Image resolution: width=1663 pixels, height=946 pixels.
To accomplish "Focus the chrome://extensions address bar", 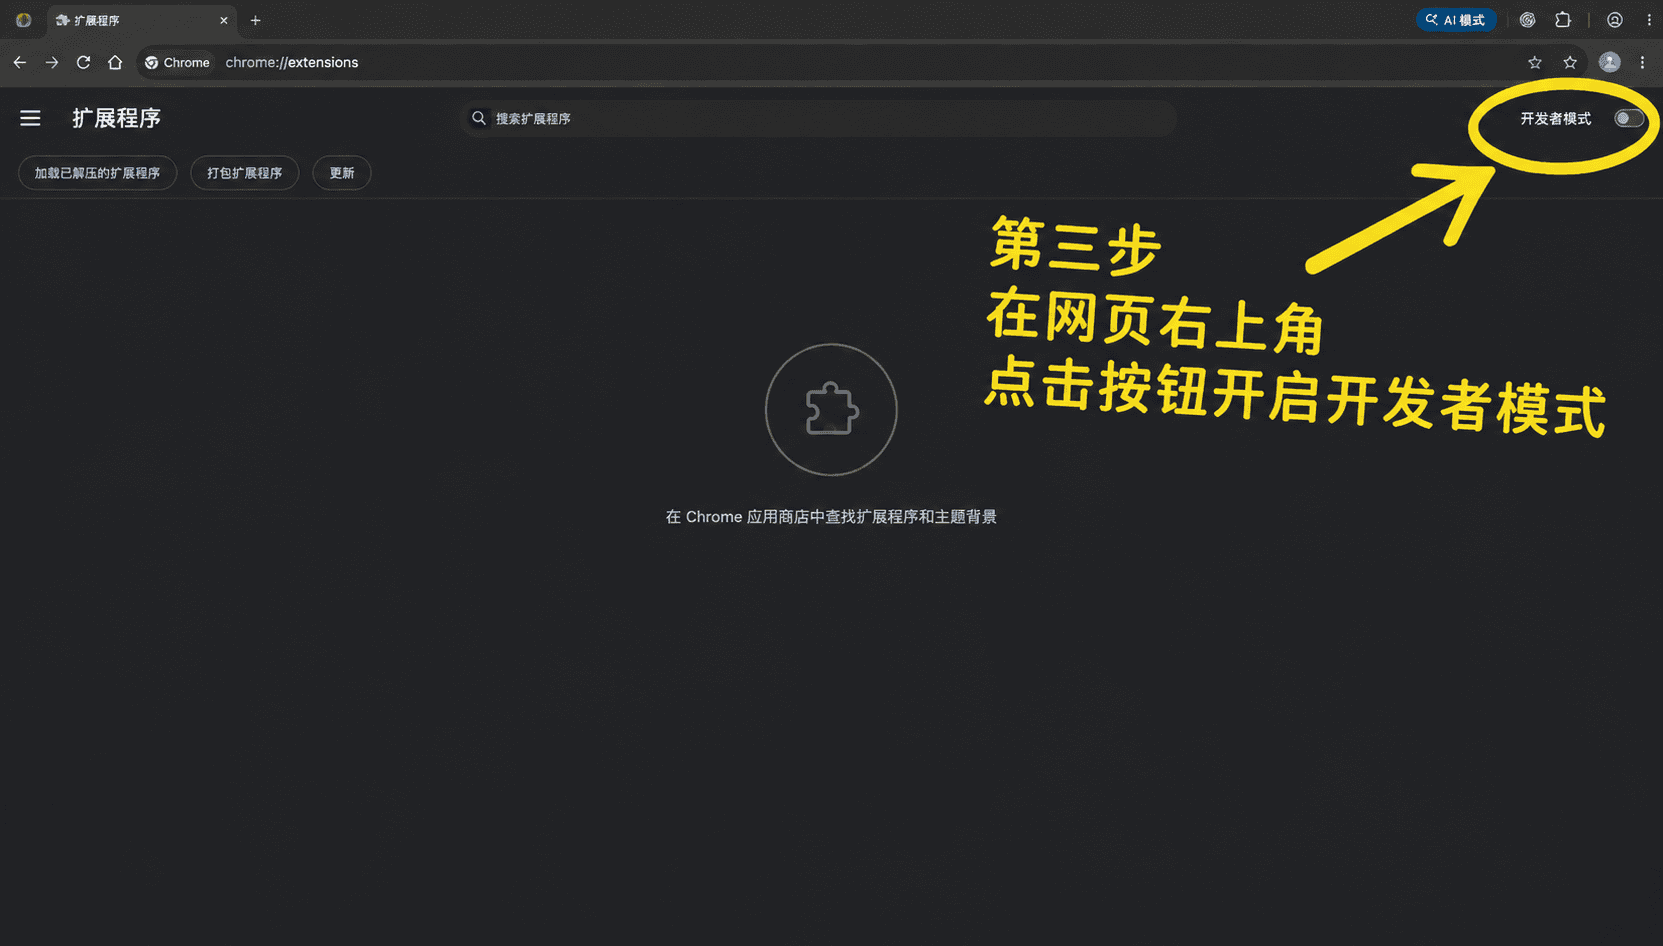I will pos(291,62).
